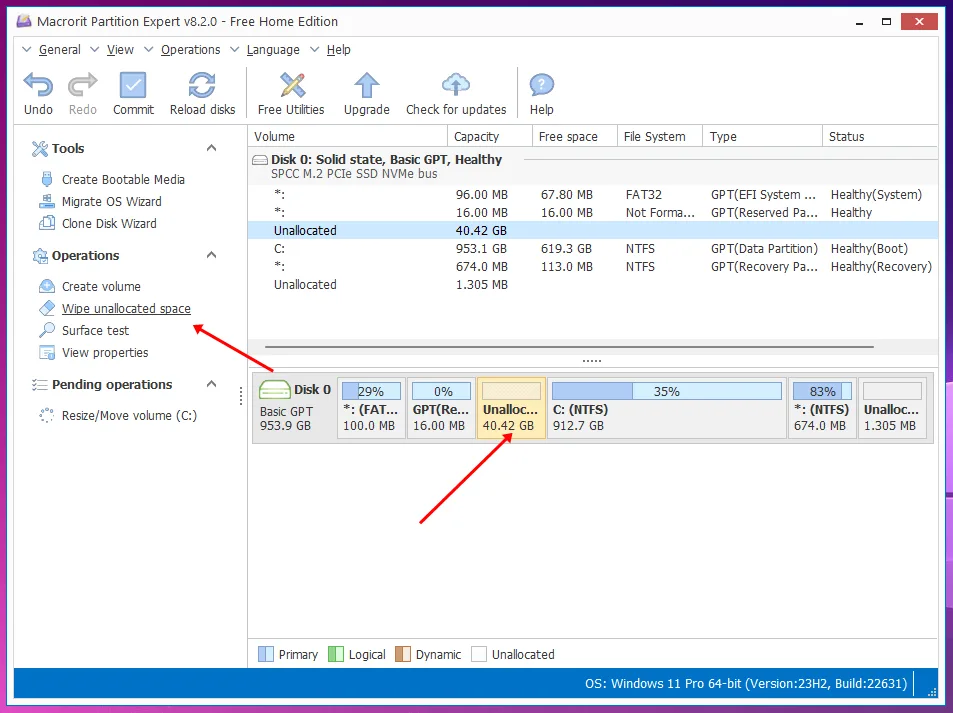Click the Wipe unallocated space link
The height and width of the screenshot is (713, 953).
pos(125,308)
